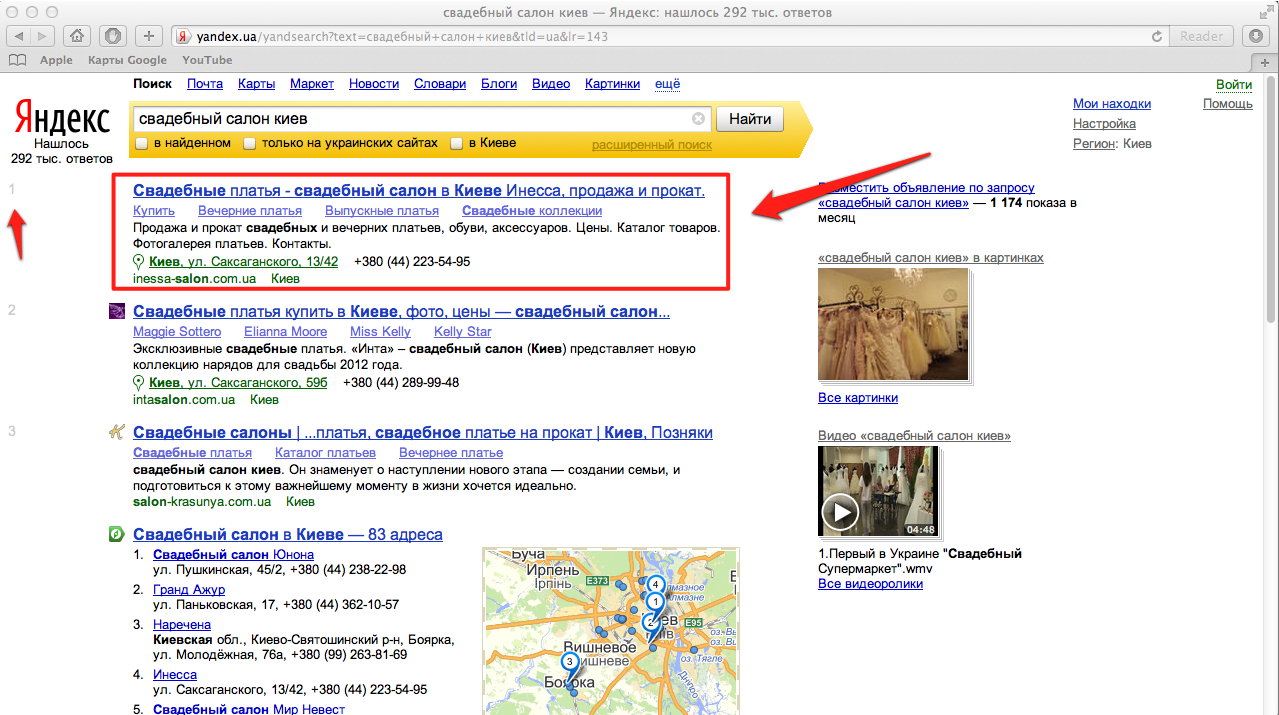Click green map icon beside 83 адреса

117,535
